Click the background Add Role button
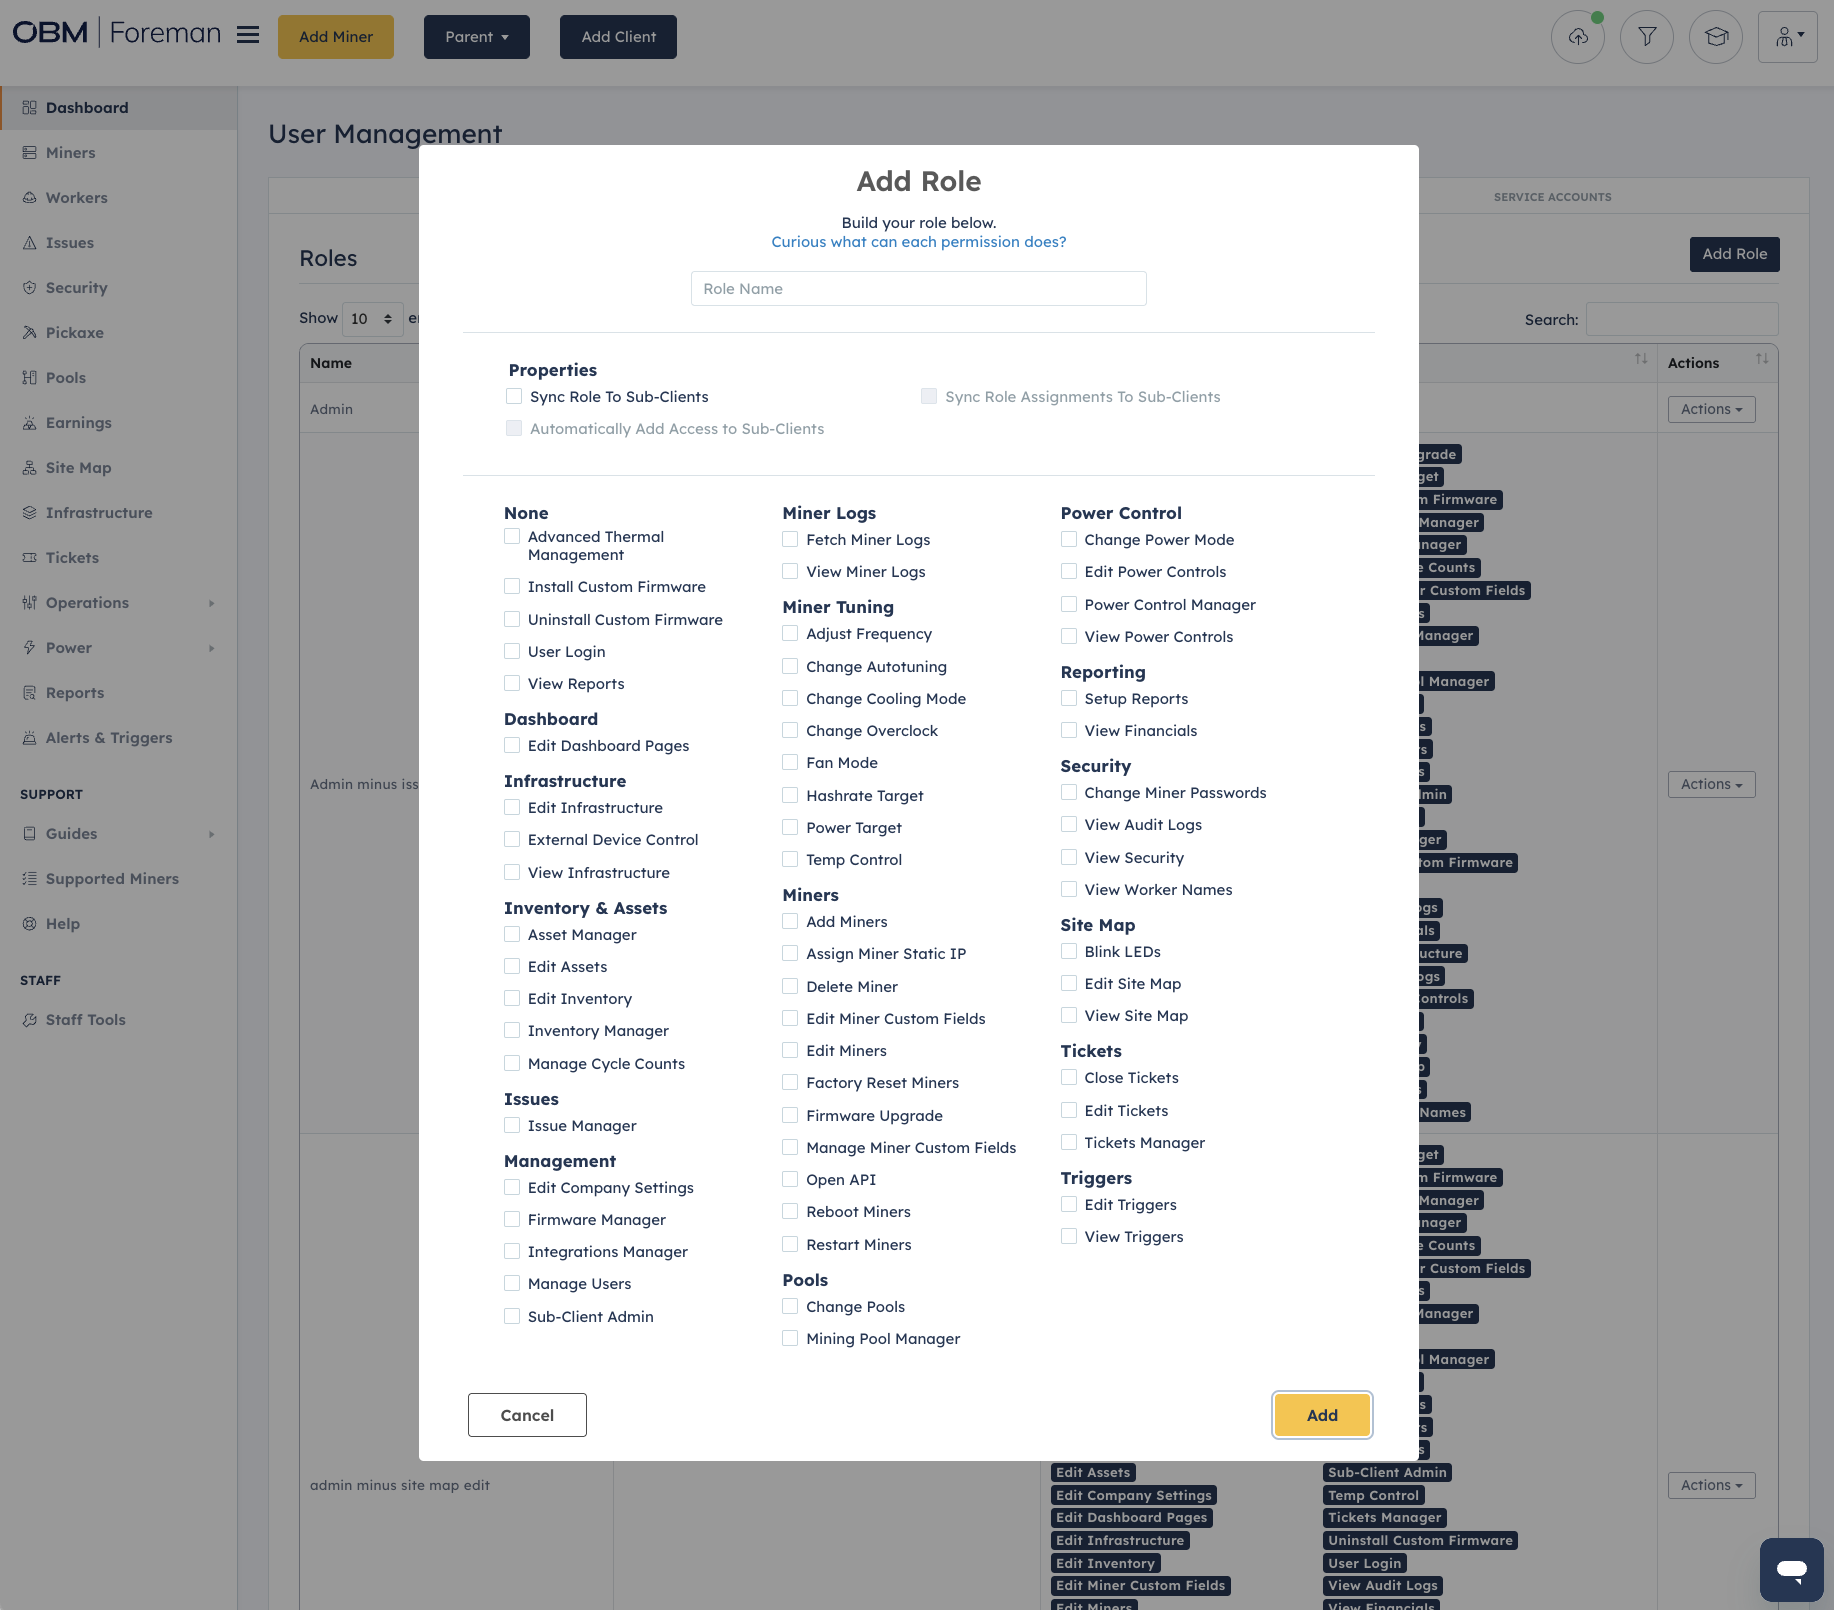 (x=1734, y=254)
